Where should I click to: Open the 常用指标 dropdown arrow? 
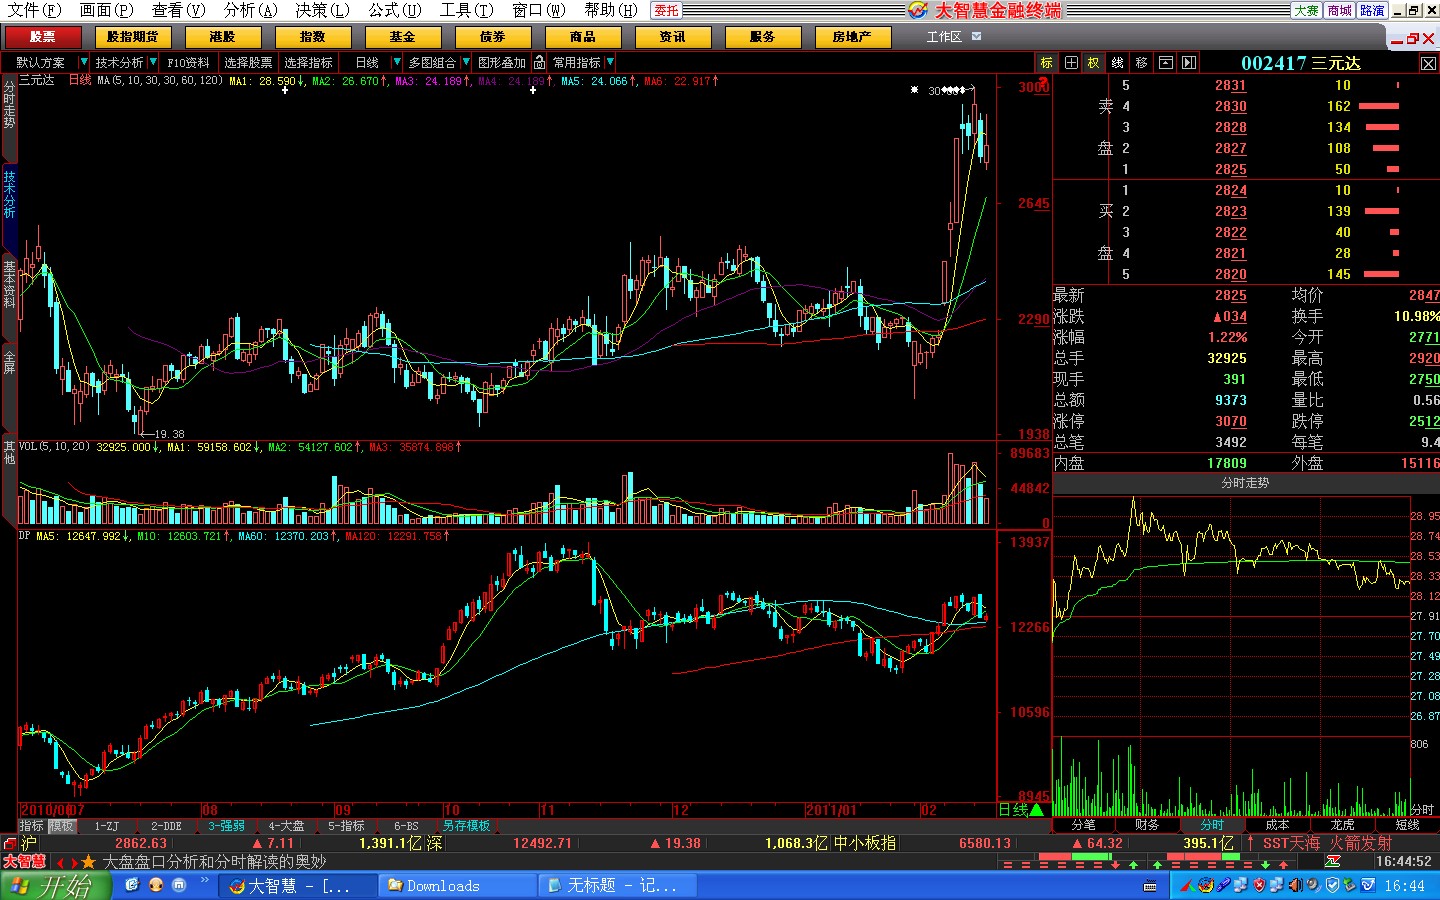click(x=610, y=62)
